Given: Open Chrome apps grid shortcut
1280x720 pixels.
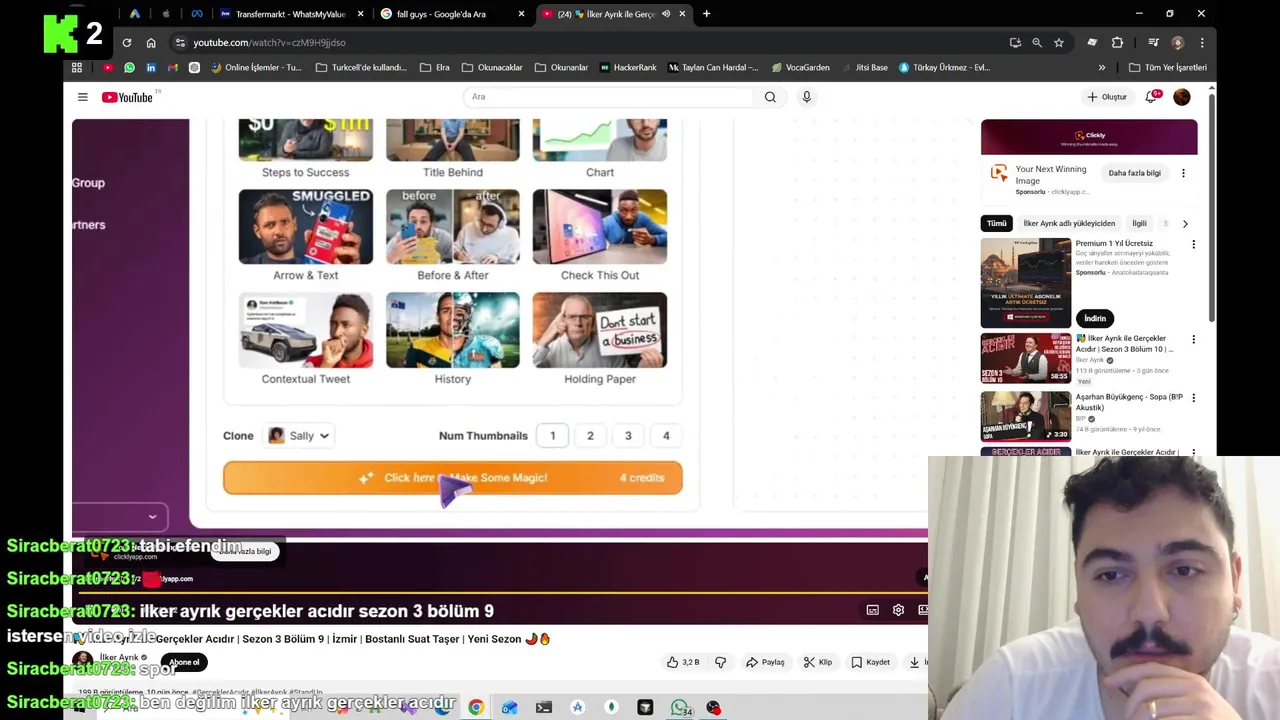Looking at the screenshot, I should 77,68.
